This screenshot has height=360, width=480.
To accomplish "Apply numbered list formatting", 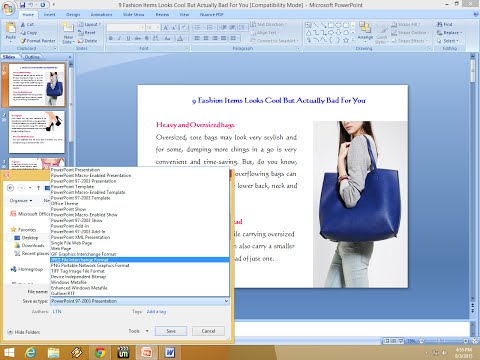I will (210, 28).
